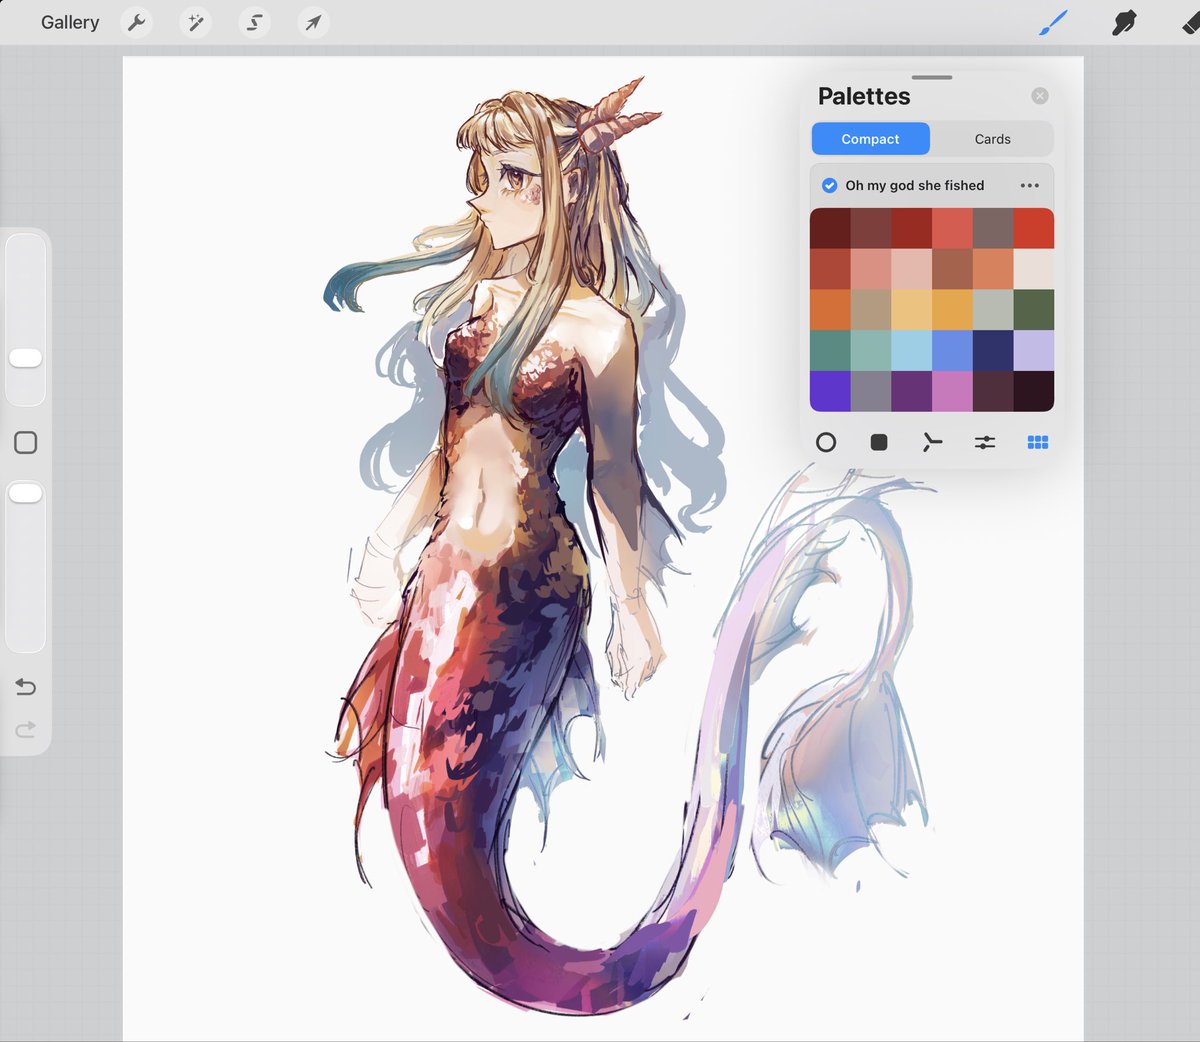Pick the golden amber swatch in third row
Screen dimensions: 1200x1042
[x=952, y=310]
